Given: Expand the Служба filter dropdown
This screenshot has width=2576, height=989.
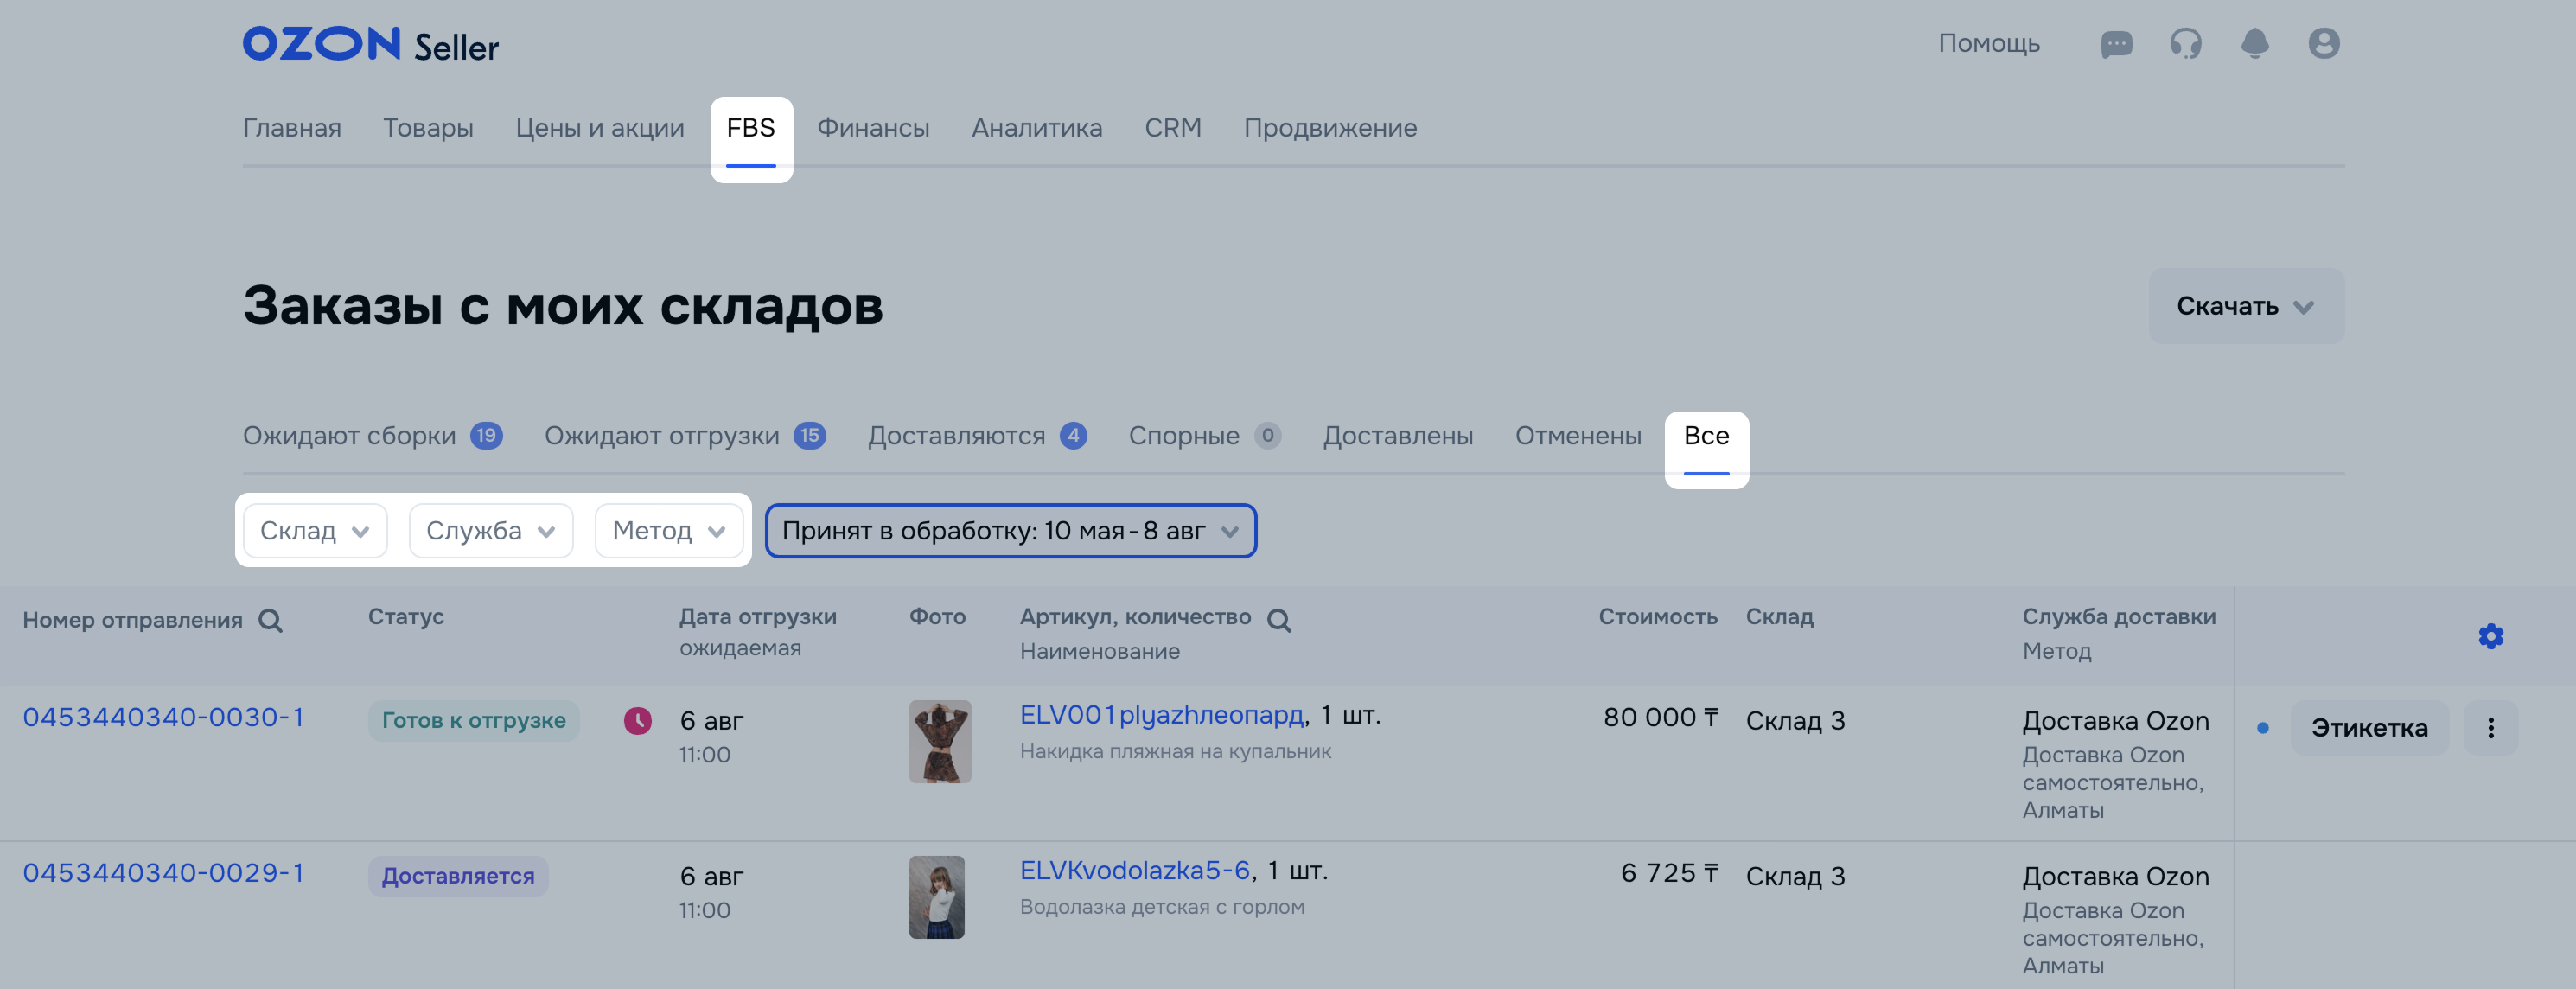Looking at the screenshot, I should pos(490,530).
